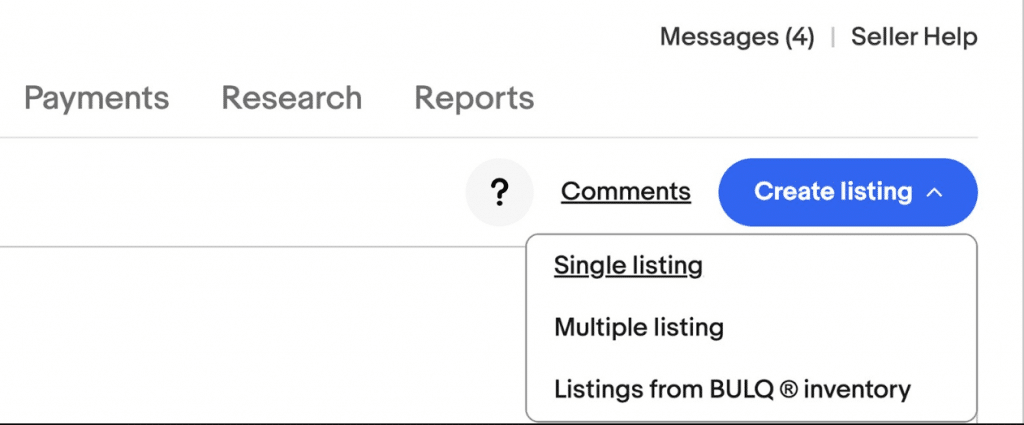Visit the Seller Help link
Image resolution: width=1024 pixels, height=425 pixels.
[x=914, y=37]
